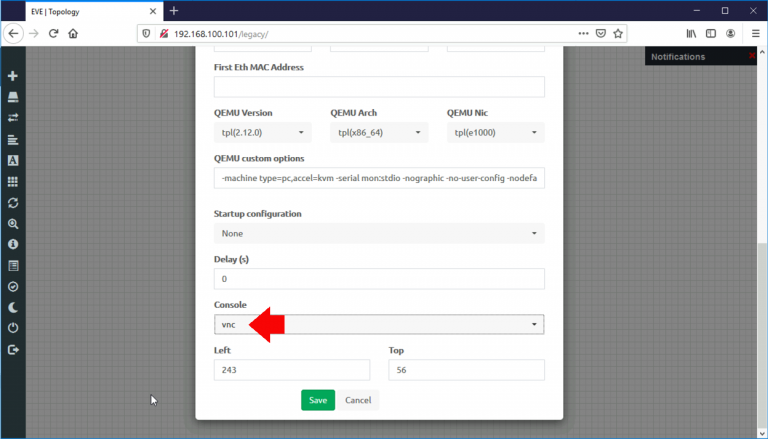Screen dimensions: 768x439
Task: Select the EVE | Topology tab
Action: (x=93, y=11)
